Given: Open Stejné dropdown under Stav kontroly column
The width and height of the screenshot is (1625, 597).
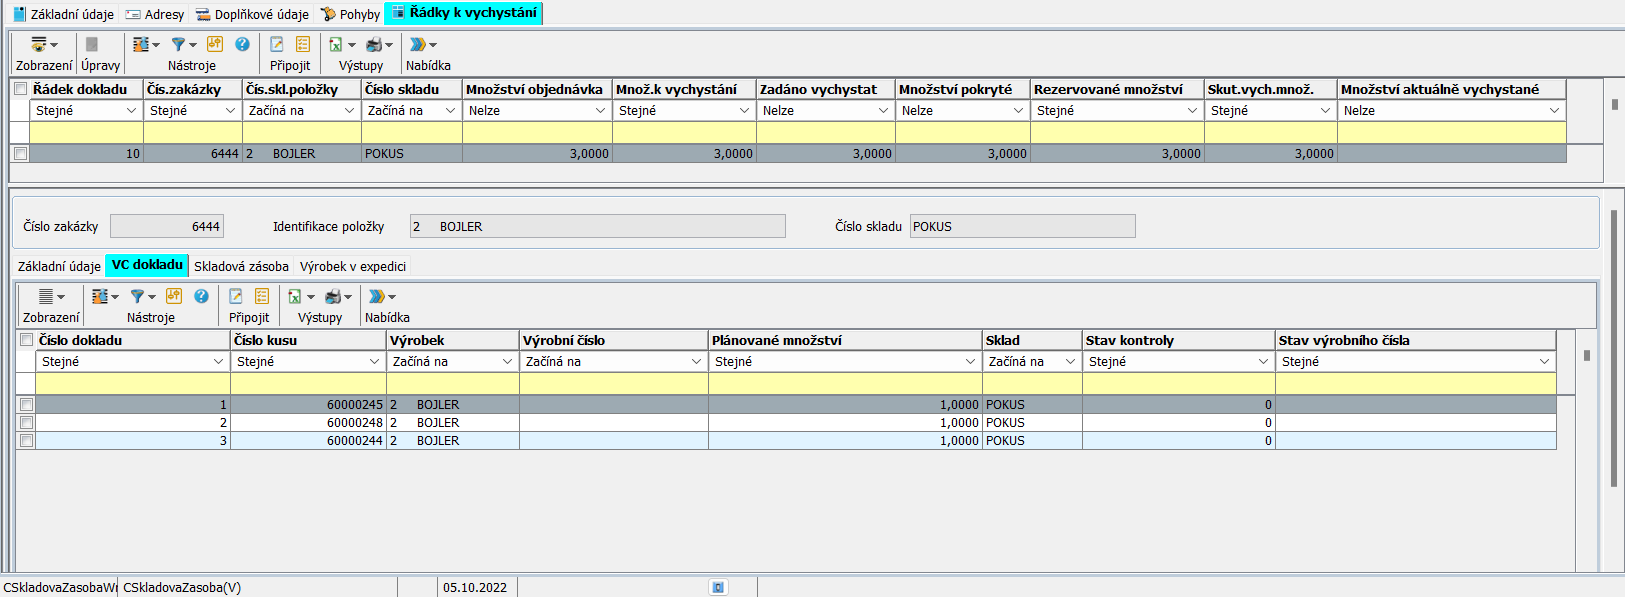Looking at the screenshot, I should pyautogui.click(x=1263, y=362).
